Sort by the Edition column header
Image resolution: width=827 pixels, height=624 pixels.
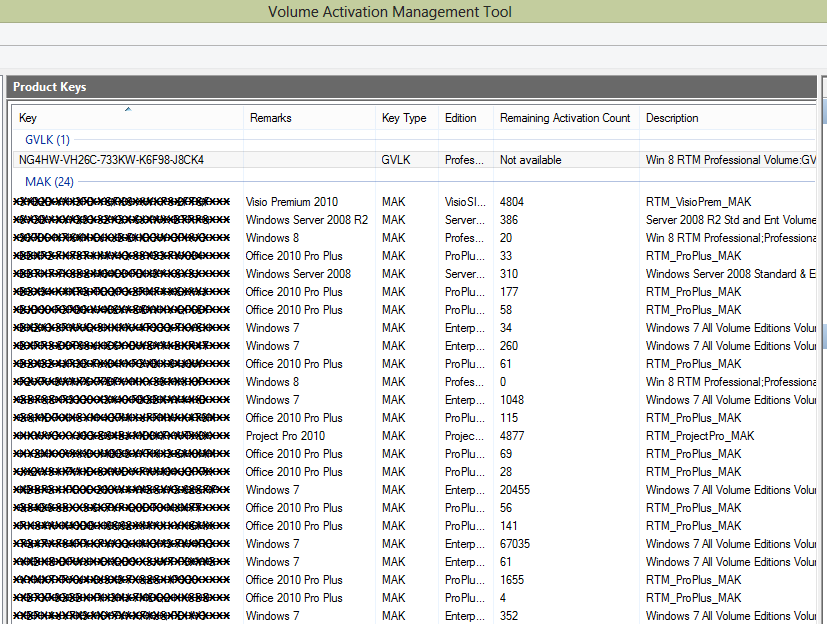click(466, 118)
